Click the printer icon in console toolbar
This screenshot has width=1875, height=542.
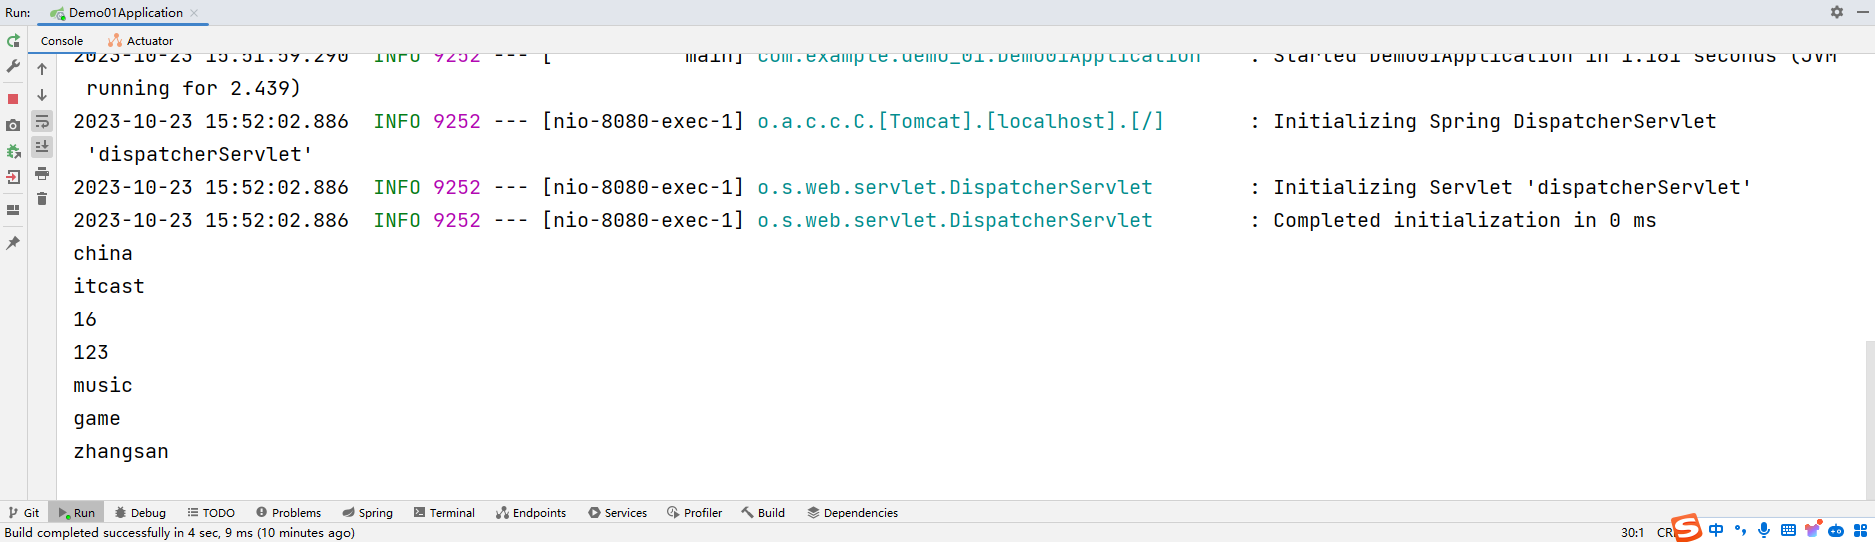coord(42,174)
